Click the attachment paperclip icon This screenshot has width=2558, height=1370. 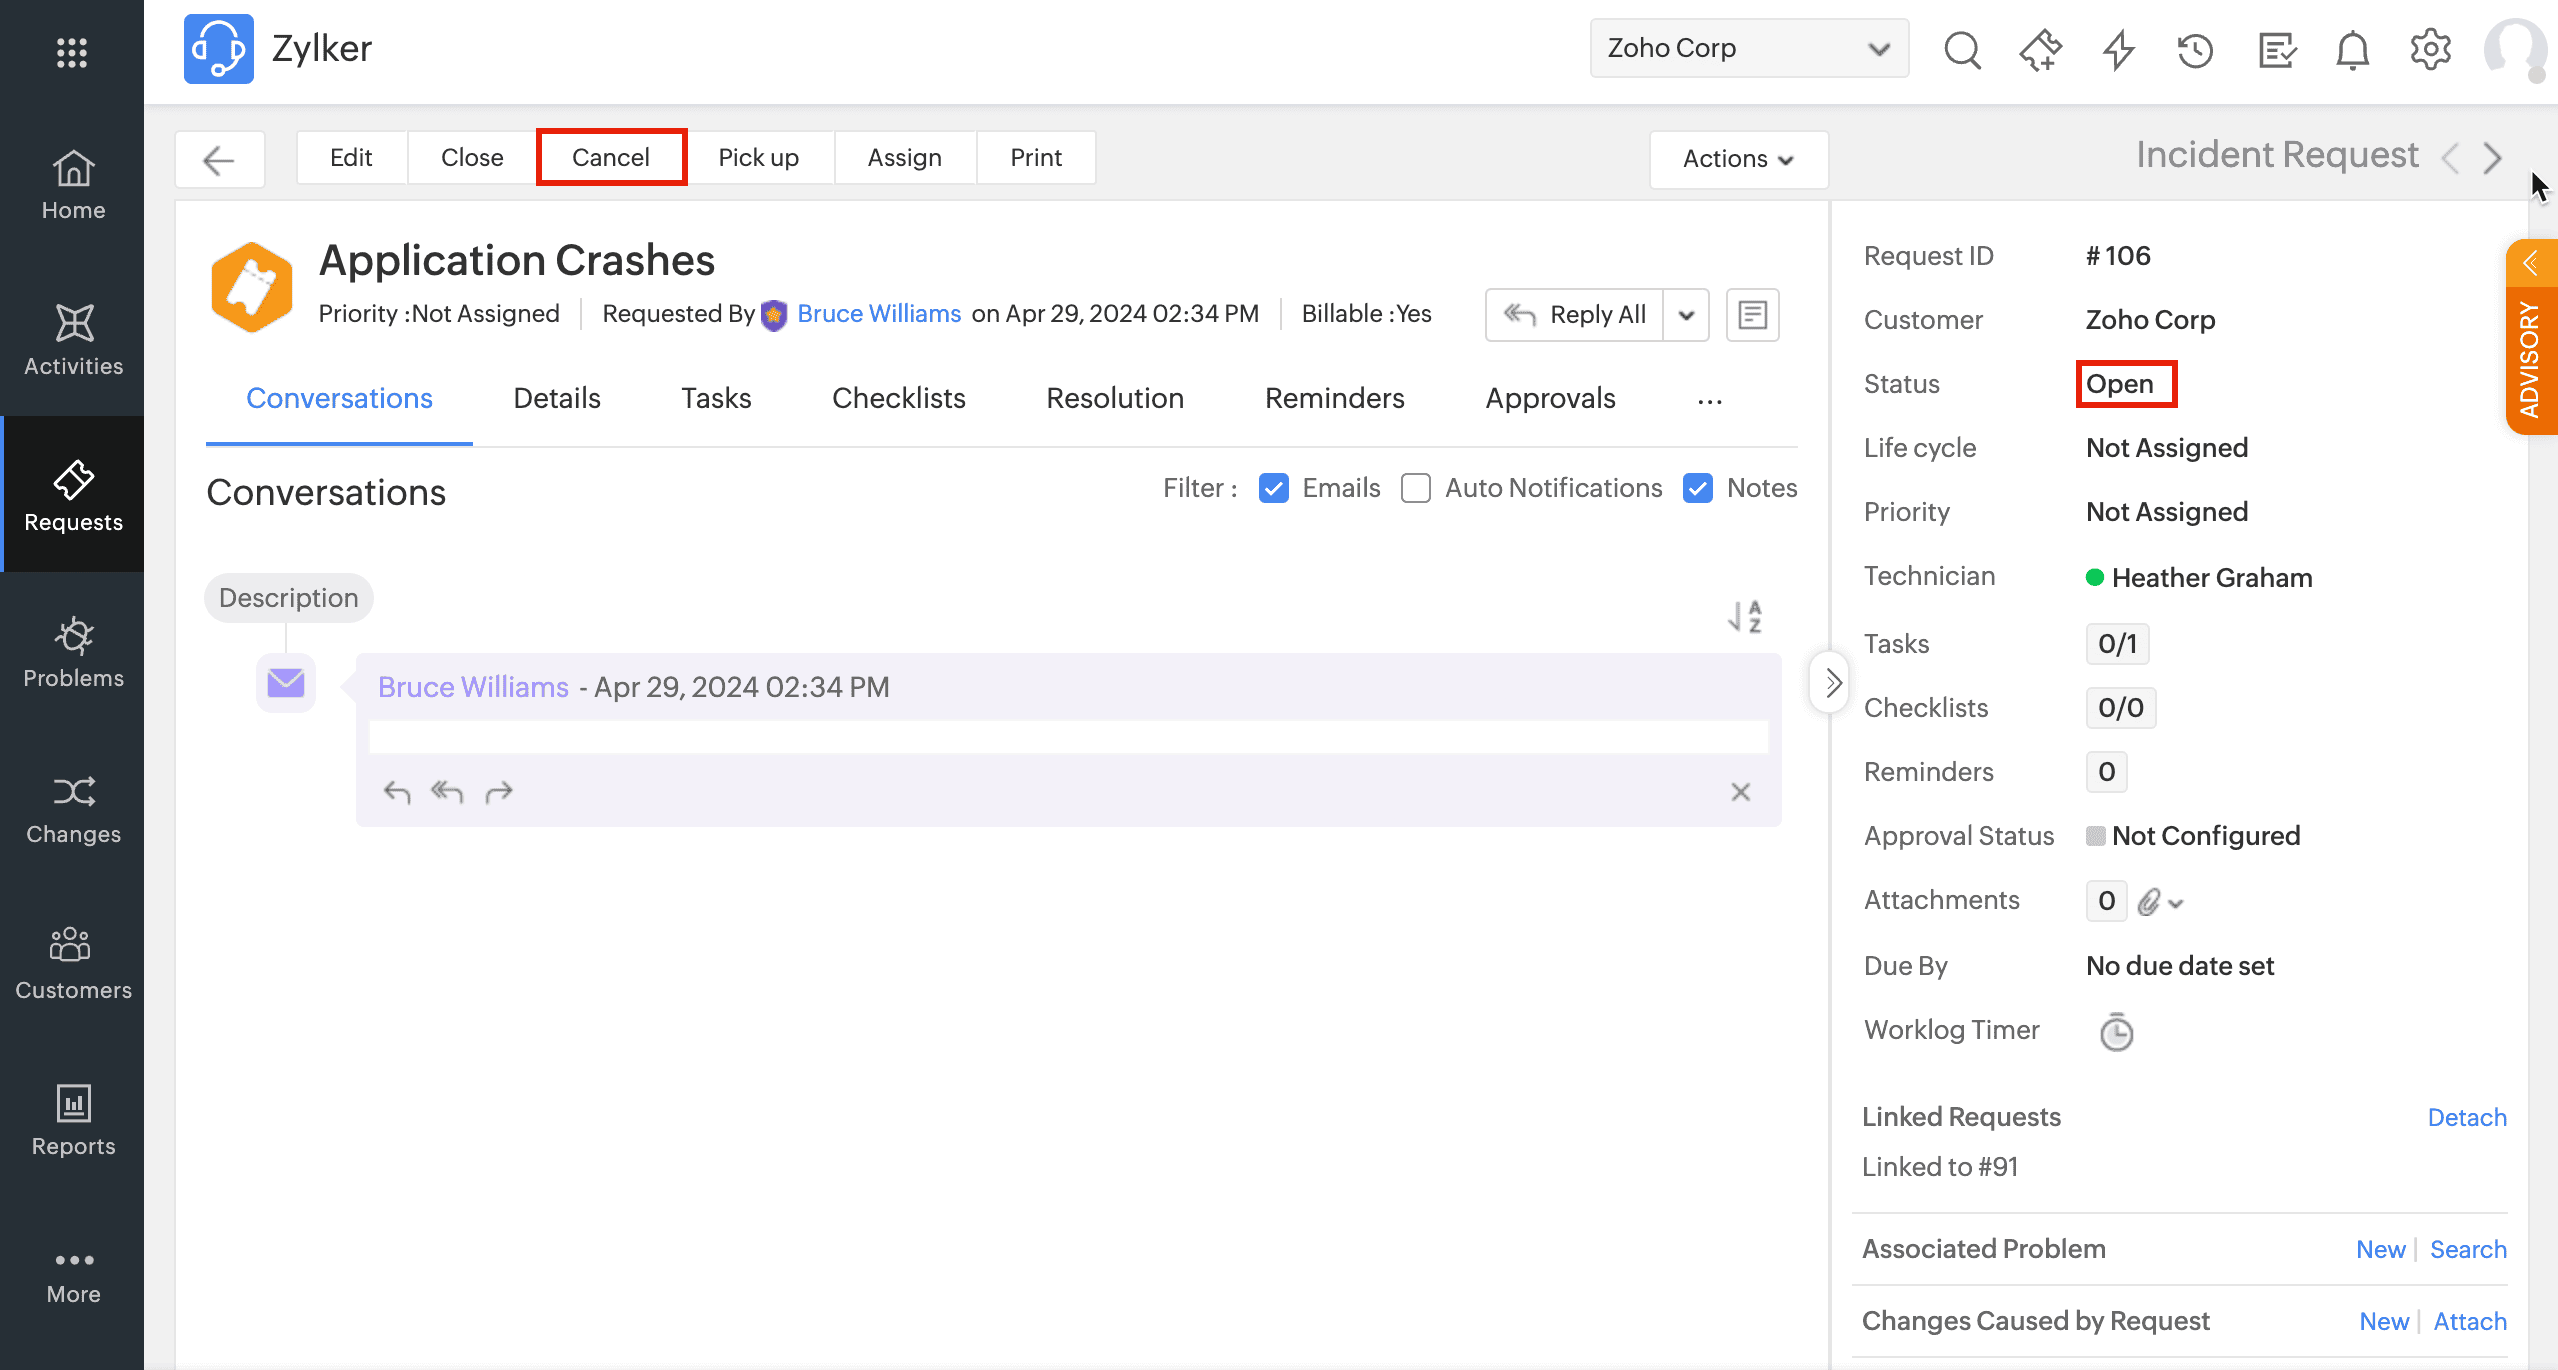(2149, 902)
